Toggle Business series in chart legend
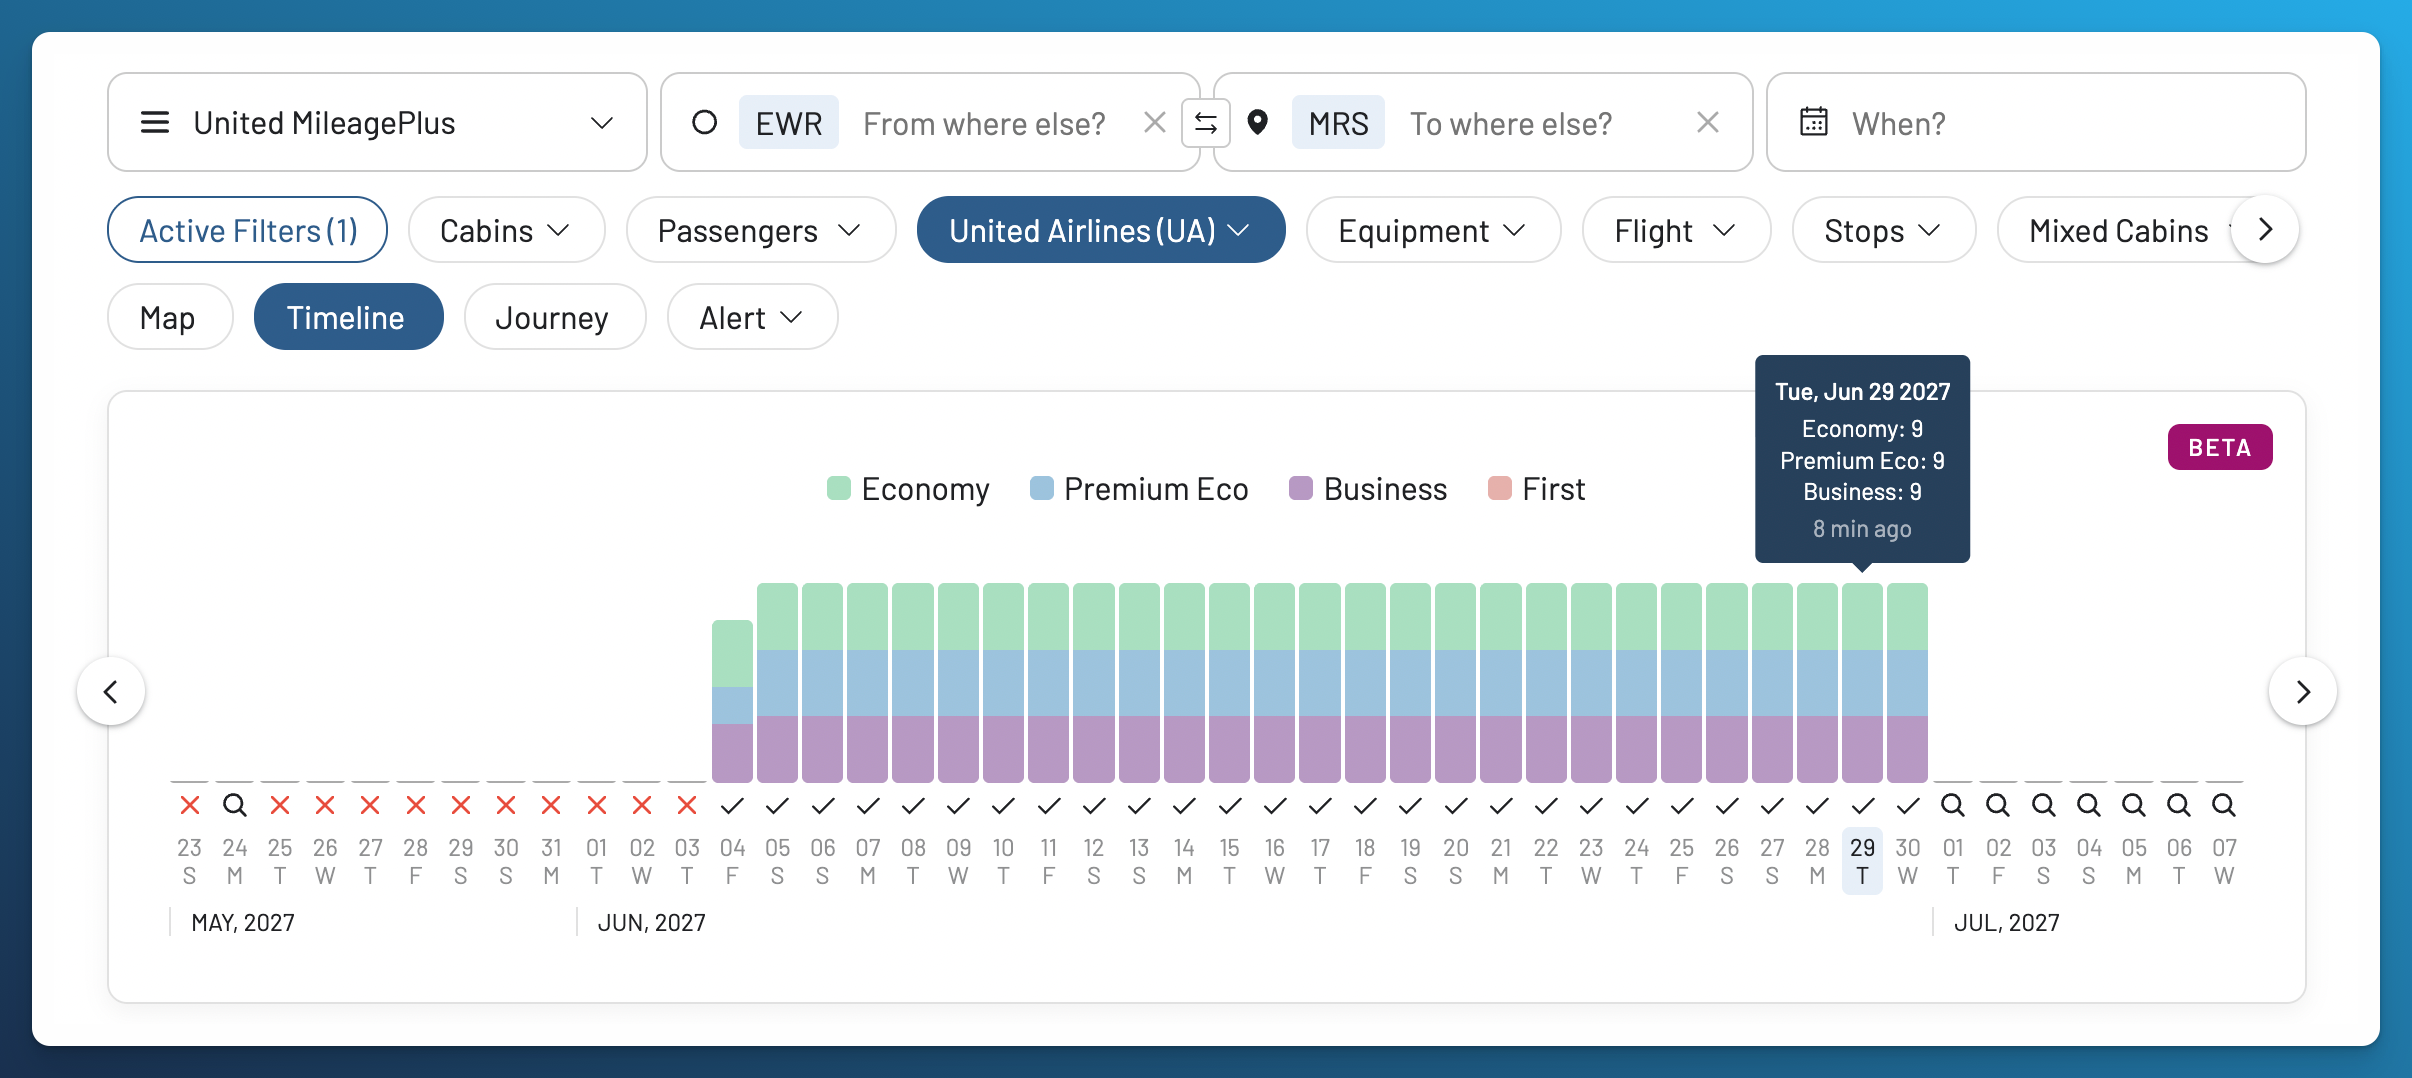The height and width of the screenshot is (1078, 2412). (x=1368, y=489)
